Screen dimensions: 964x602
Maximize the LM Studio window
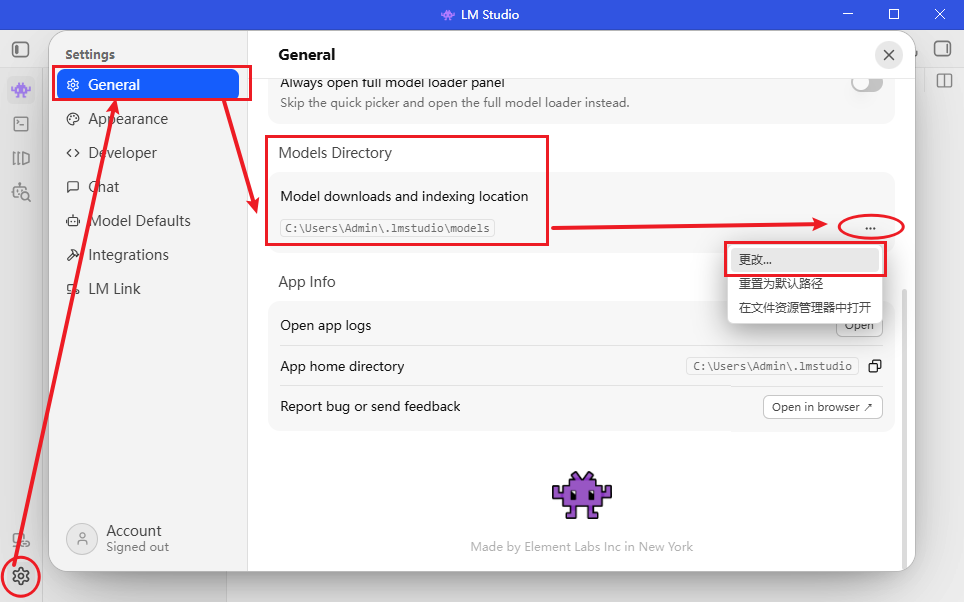point(894,14)
